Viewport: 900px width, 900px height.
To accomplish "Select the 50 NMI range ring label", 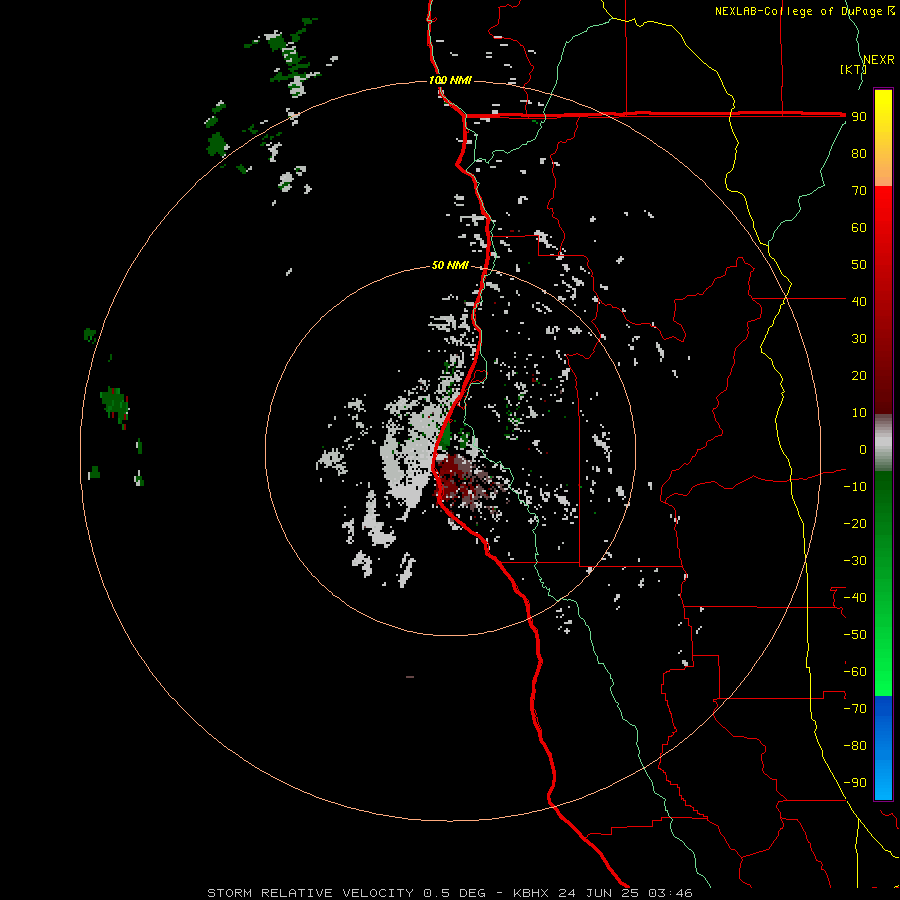I will (450, 265).
